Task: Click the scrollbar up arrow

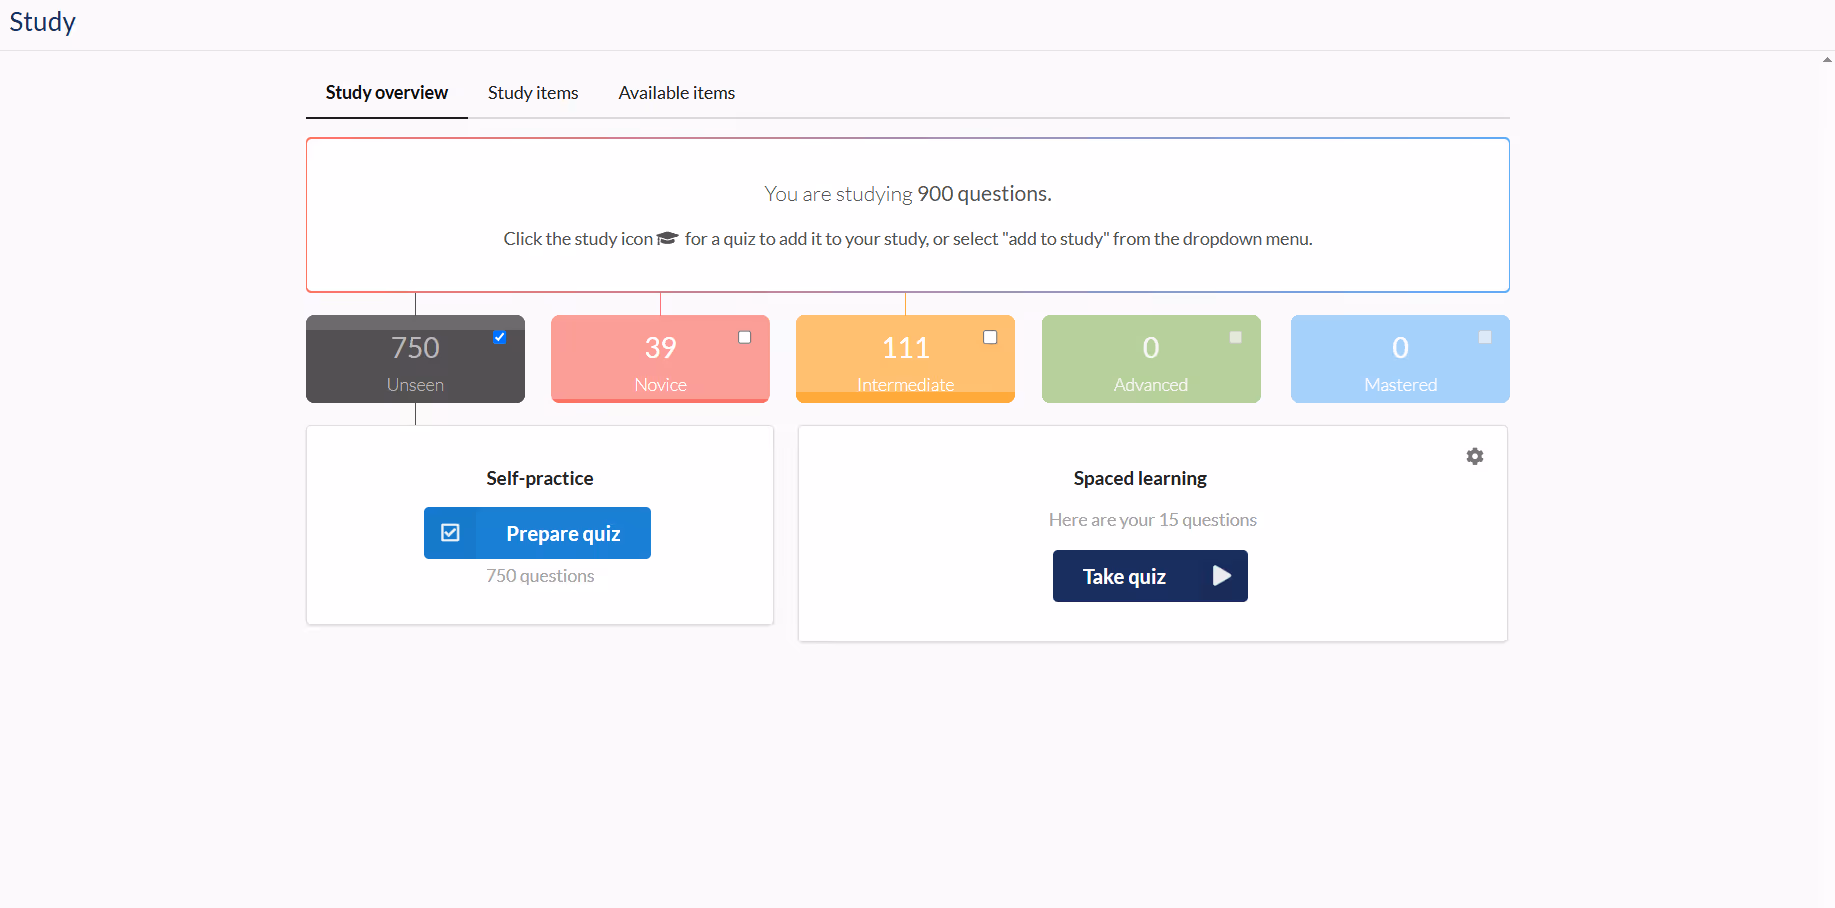Action: pos(1827,60)
